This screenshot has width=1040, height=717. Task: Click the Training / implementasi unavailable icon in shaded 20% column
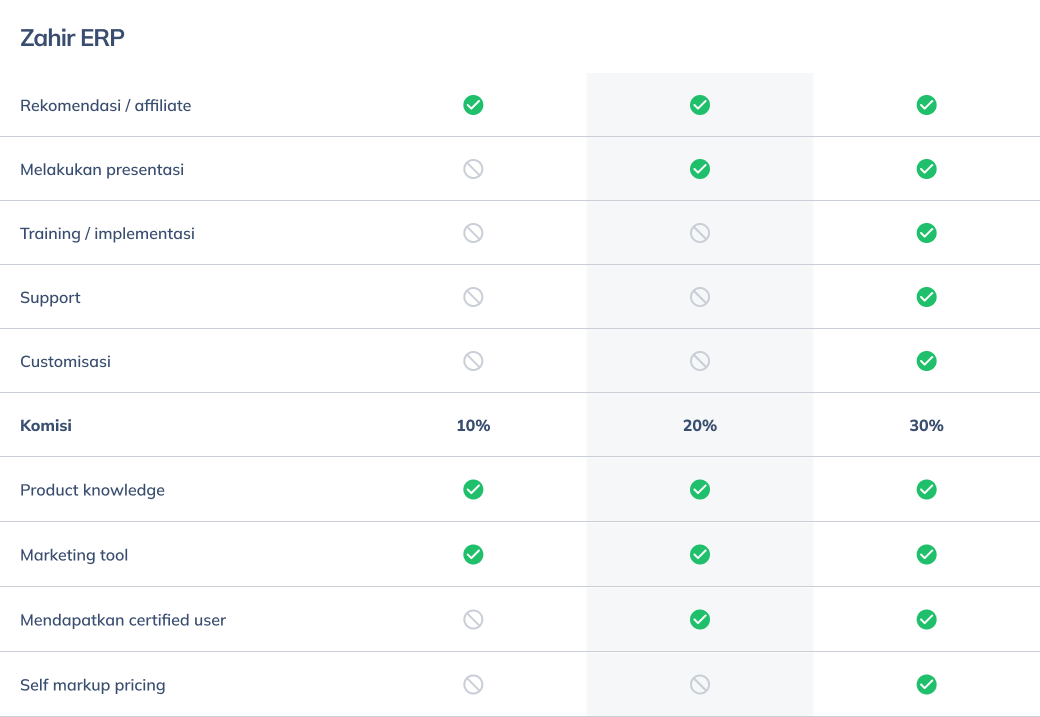pyautogui.click(x=700, y=233)
